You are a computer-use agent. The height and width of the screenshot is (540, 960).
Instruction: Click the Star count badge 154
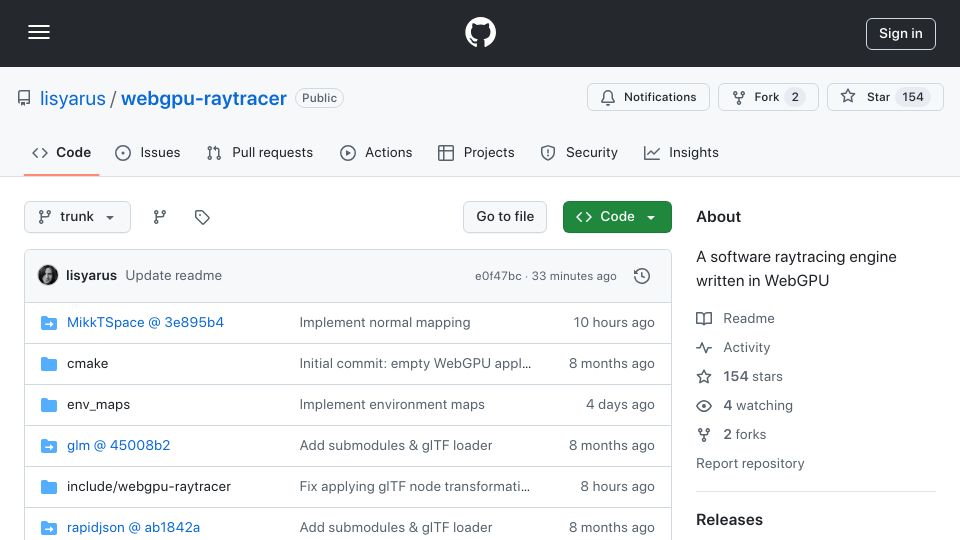[x=912, y=97]
